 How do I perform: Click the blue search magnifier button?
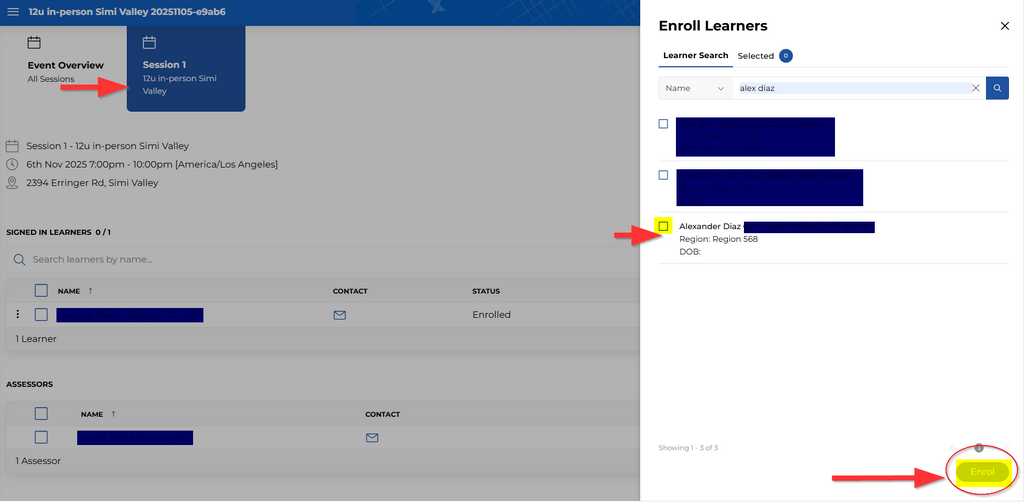pyautogui.click(x=997, y=88)
